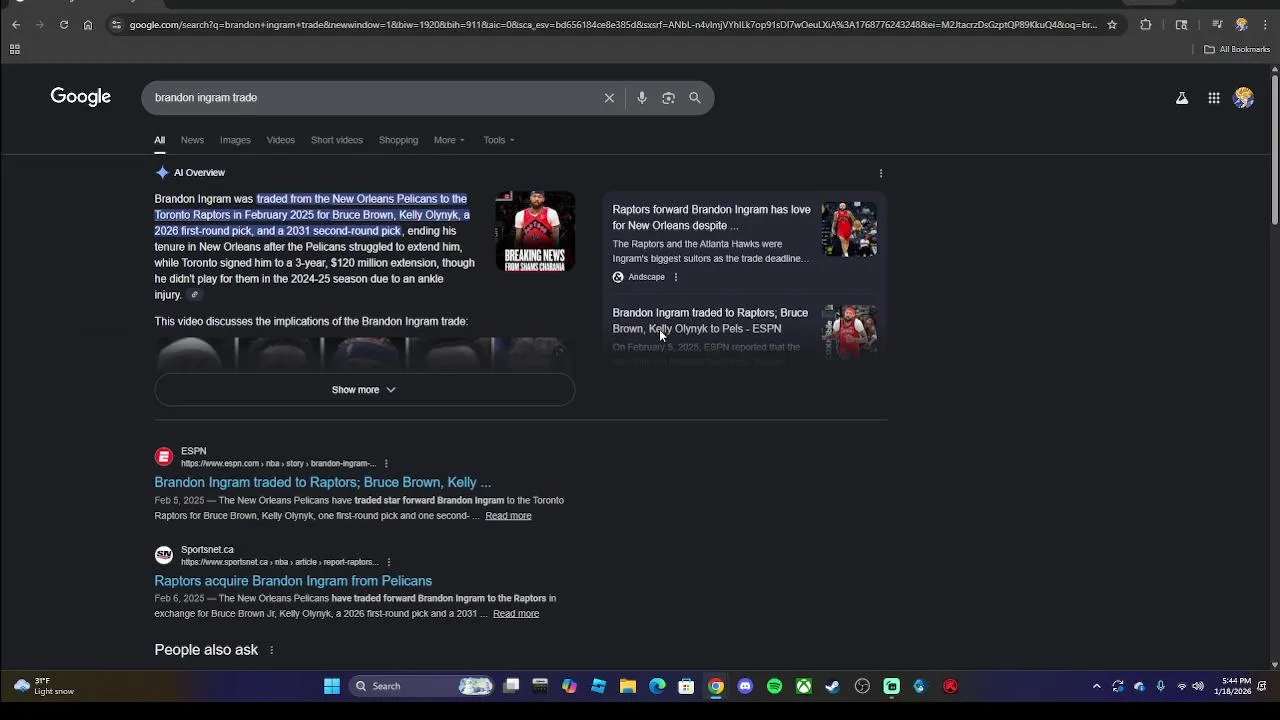Switch to the Short videos tab
This screenshot has width=1280, height=720.
point(337,140)
